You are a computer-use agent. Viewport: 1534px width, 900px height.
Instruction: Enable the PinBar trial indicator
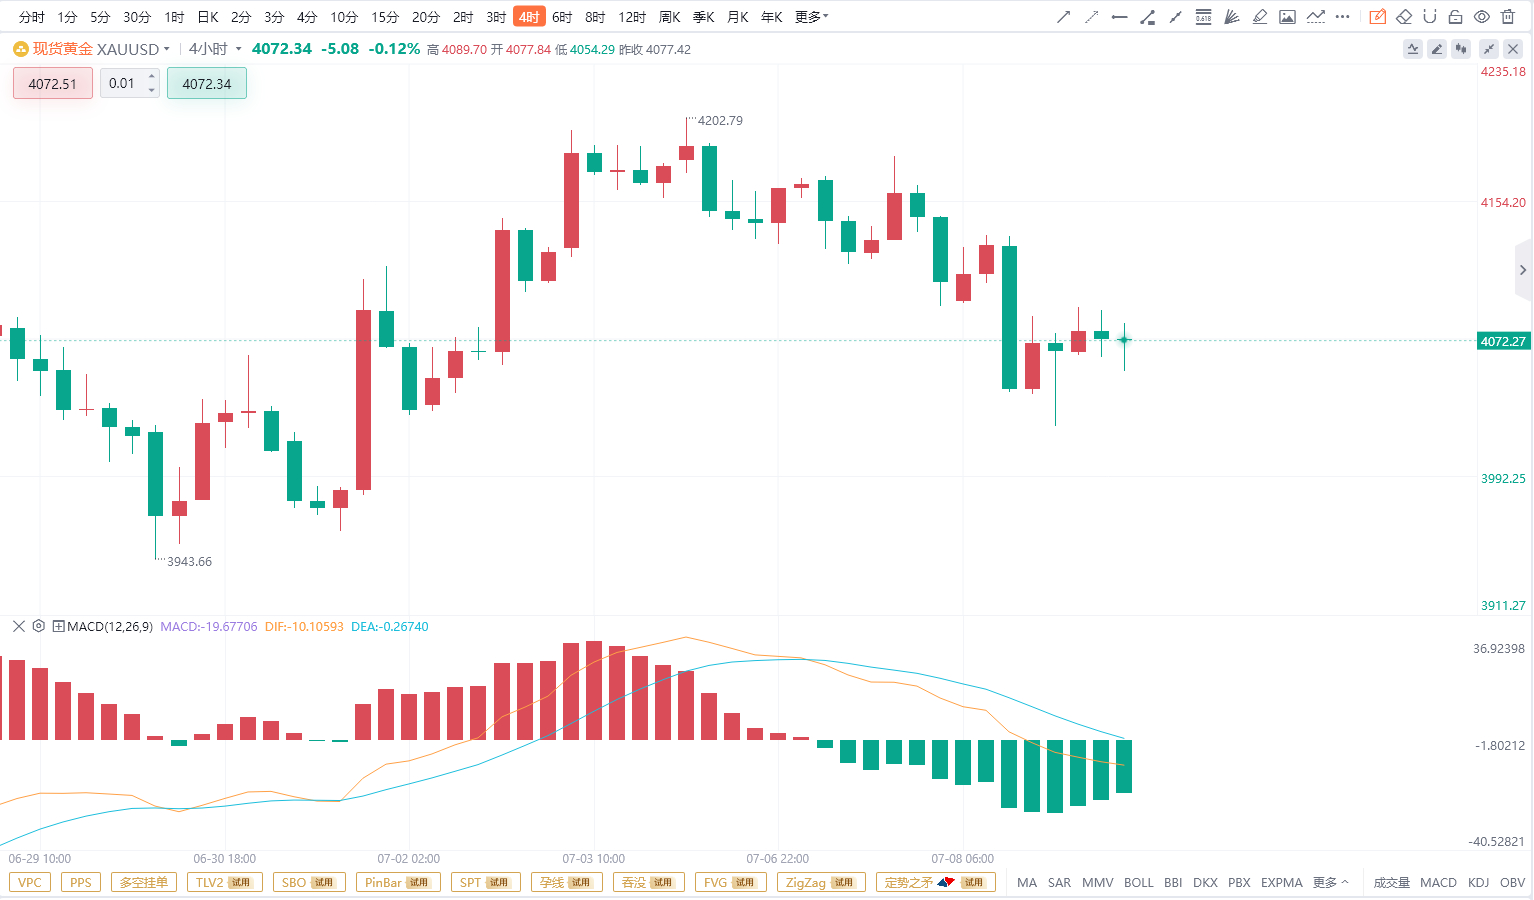(398, 882)
